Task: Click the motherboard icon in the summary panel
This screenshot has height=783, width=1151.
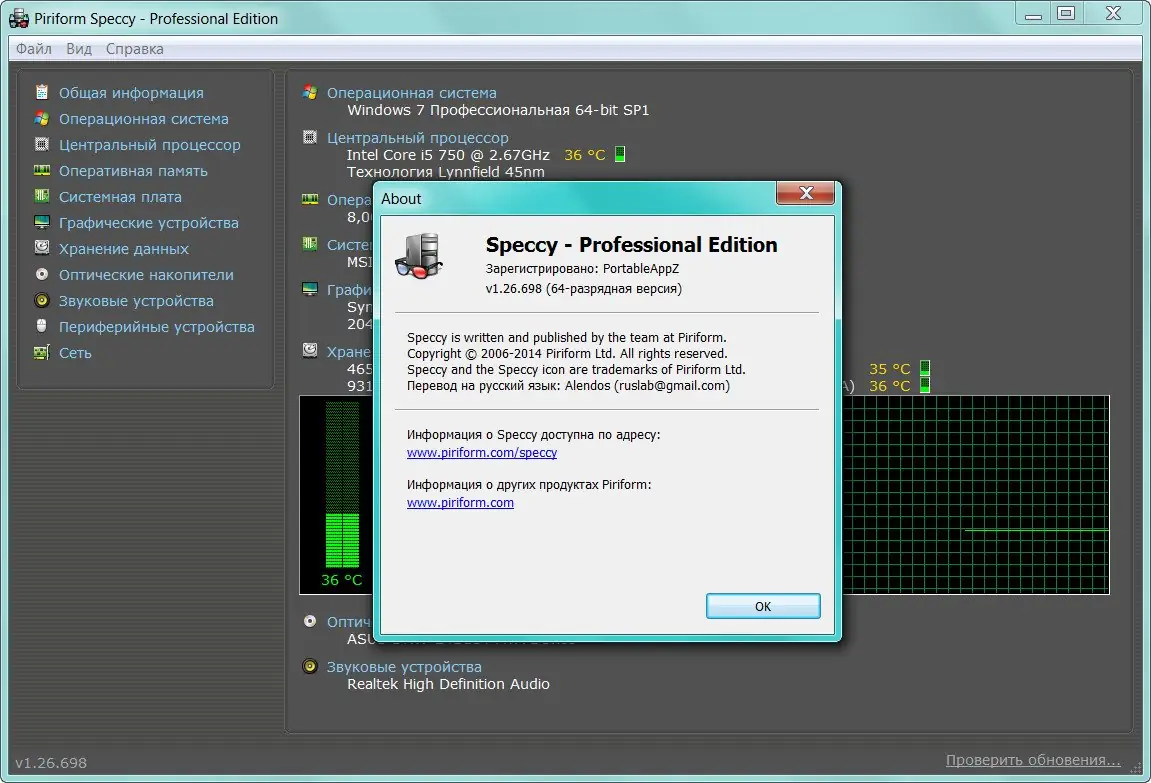Action: coord(310,244)
